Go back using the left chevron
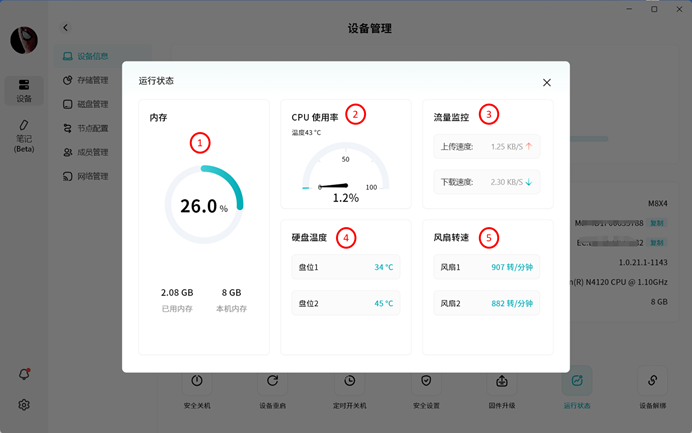The width and height of the screenshot is (692, 433). pos(66,28)
